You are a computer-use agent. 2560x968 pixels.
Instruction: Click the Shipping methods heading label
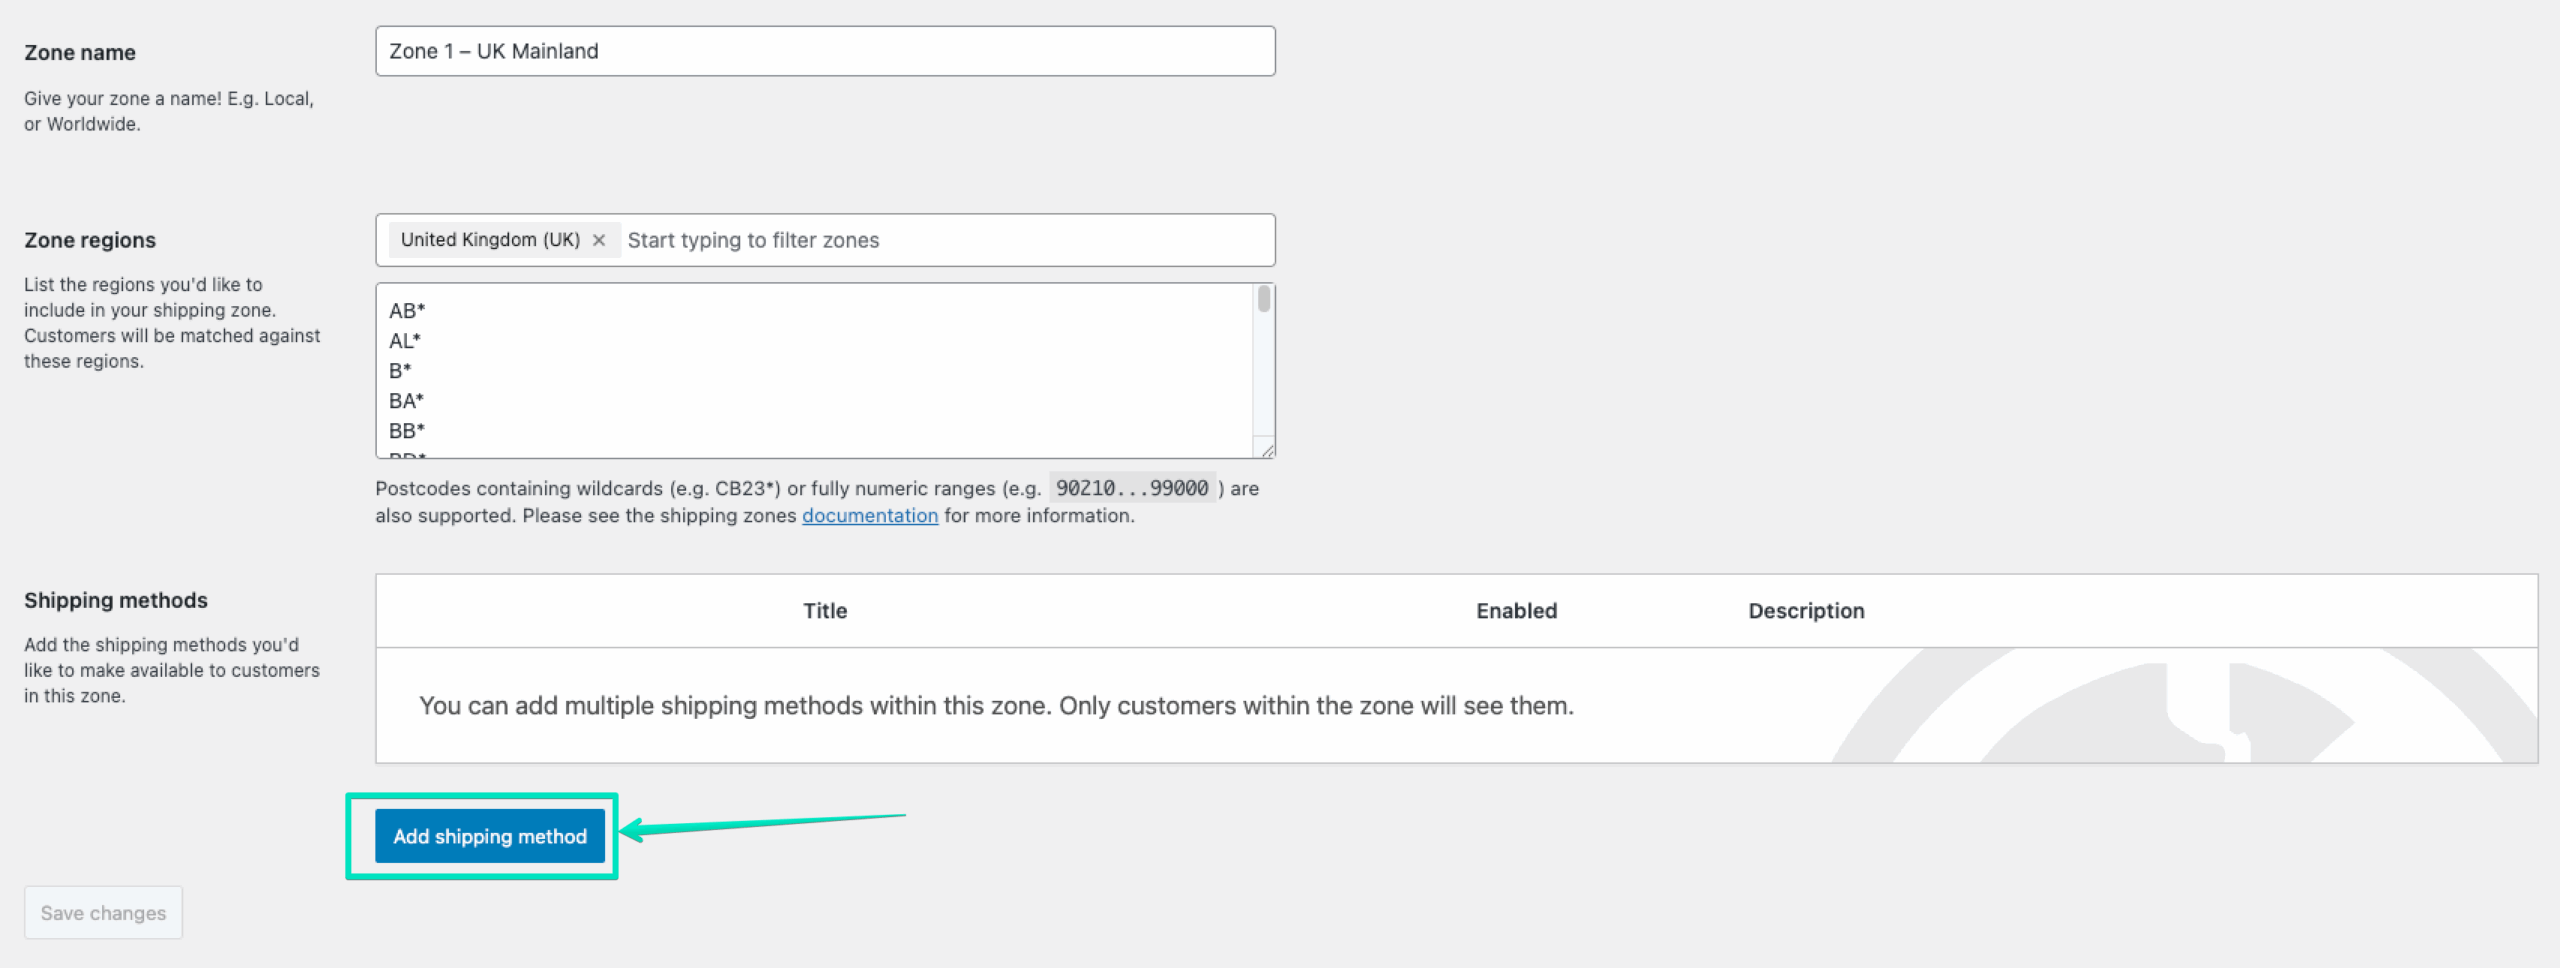116,600
